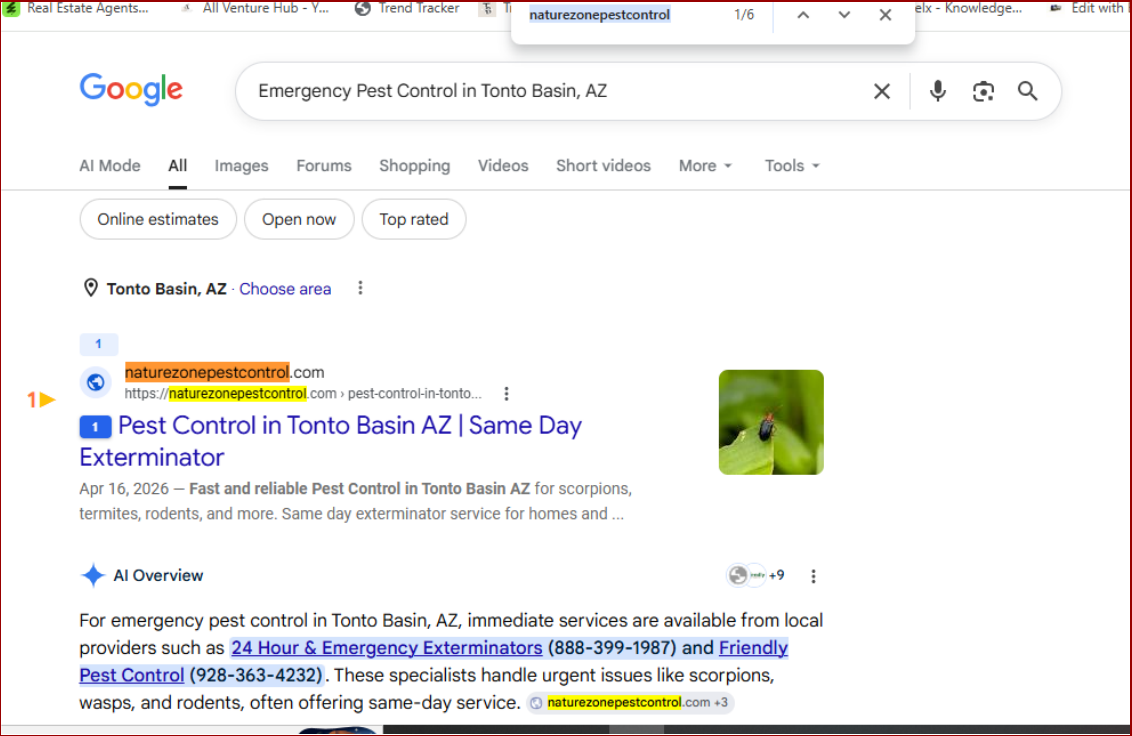
Task: Start voice search with microphone icon
Action: [937, 91]
